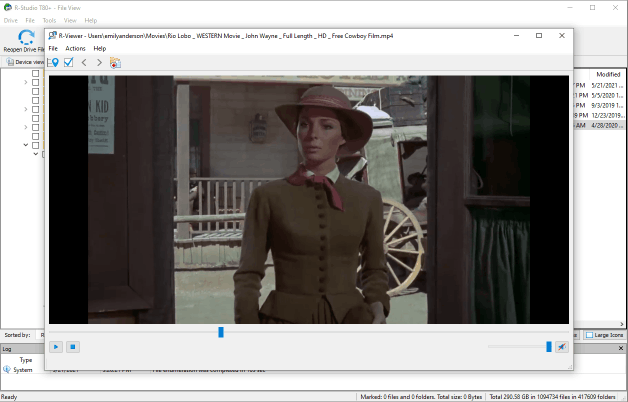628x402 pixels.
Task: Click the Sorted by label
Action: [x=18, y=335]
